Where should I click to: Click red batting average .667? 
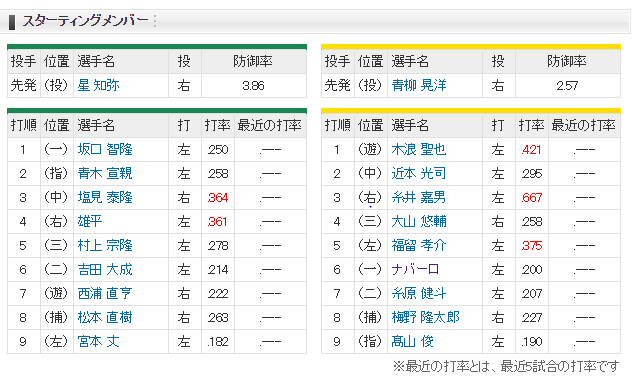(x=532, y=198)
